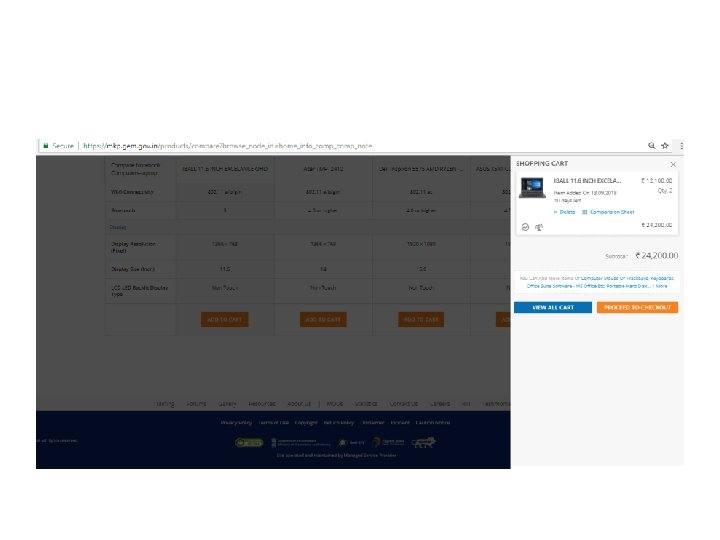Image resolution: width=720 pixels, height=540 pixels.
Task: Close the Shopping Cart panel
Action: (x=673, y=164)
